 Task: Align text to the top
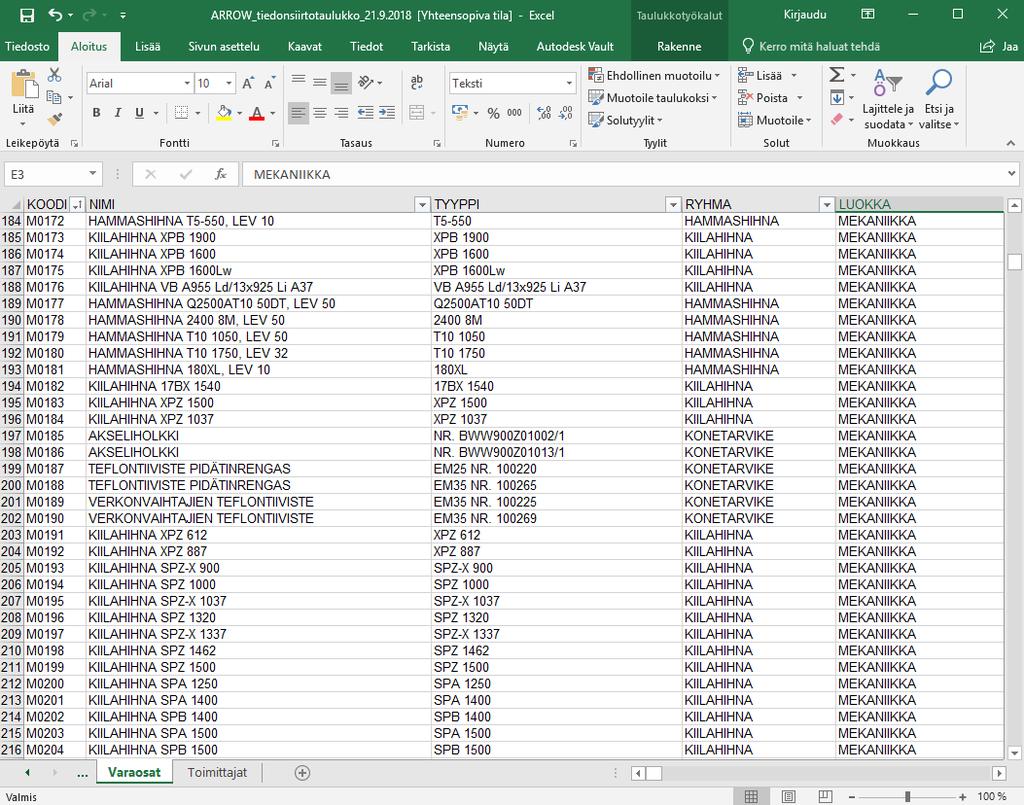point(298,82)
